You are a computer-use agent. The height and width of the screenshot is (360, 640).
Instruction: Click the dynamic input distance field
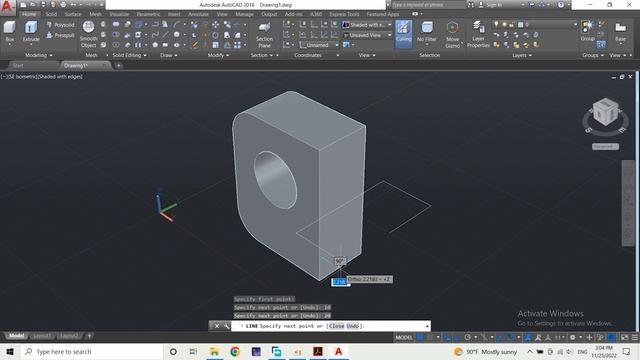pyautogui.click(x=340, y=282)
